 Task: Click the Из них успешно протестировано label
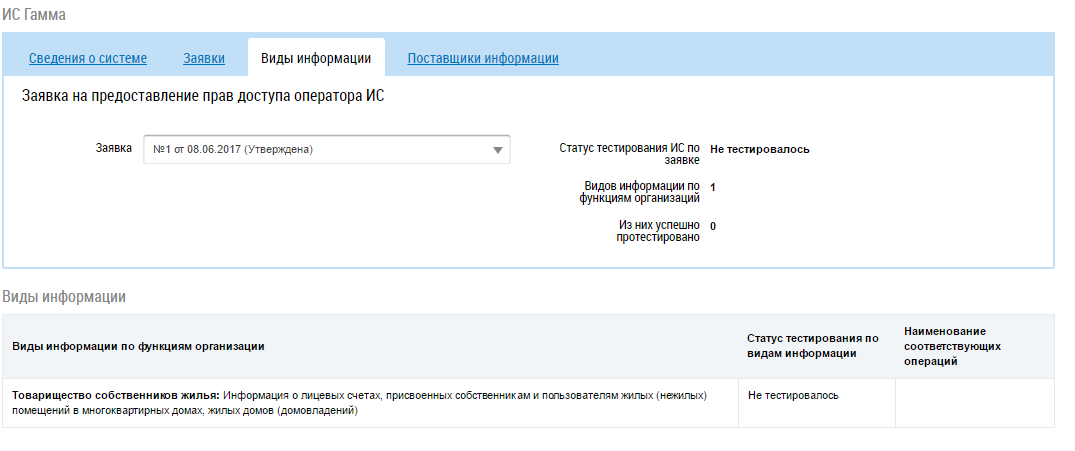coord(658,232)
